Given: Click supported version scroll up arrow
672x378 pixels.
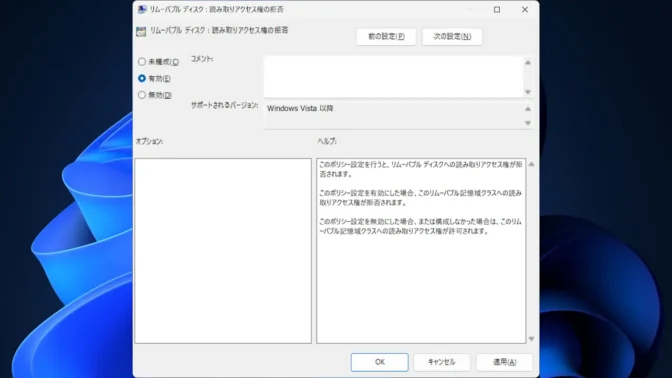Looking at the screenshot, I should (x=528, y=109).
